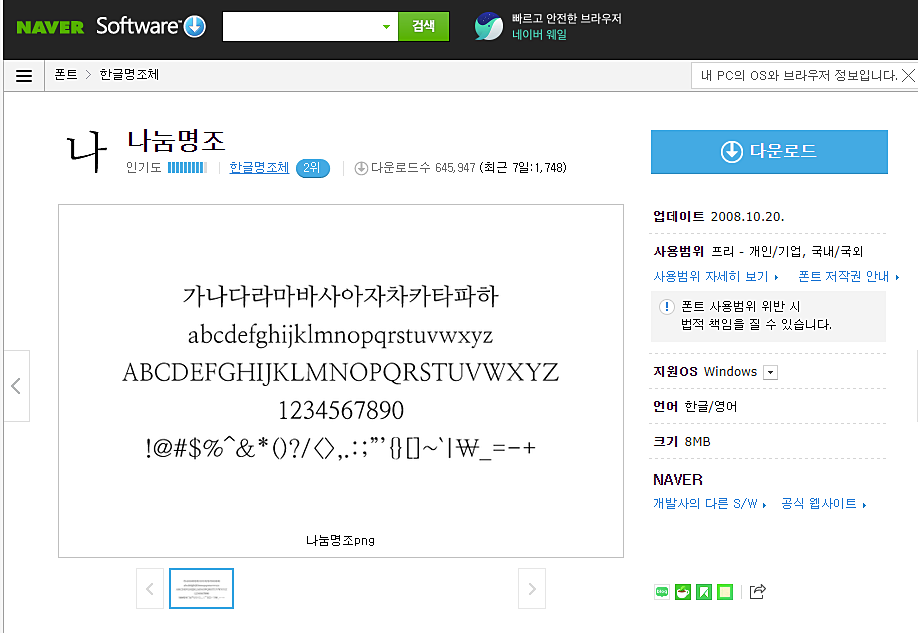Click the 나눔명조 font title

(176, 141)
